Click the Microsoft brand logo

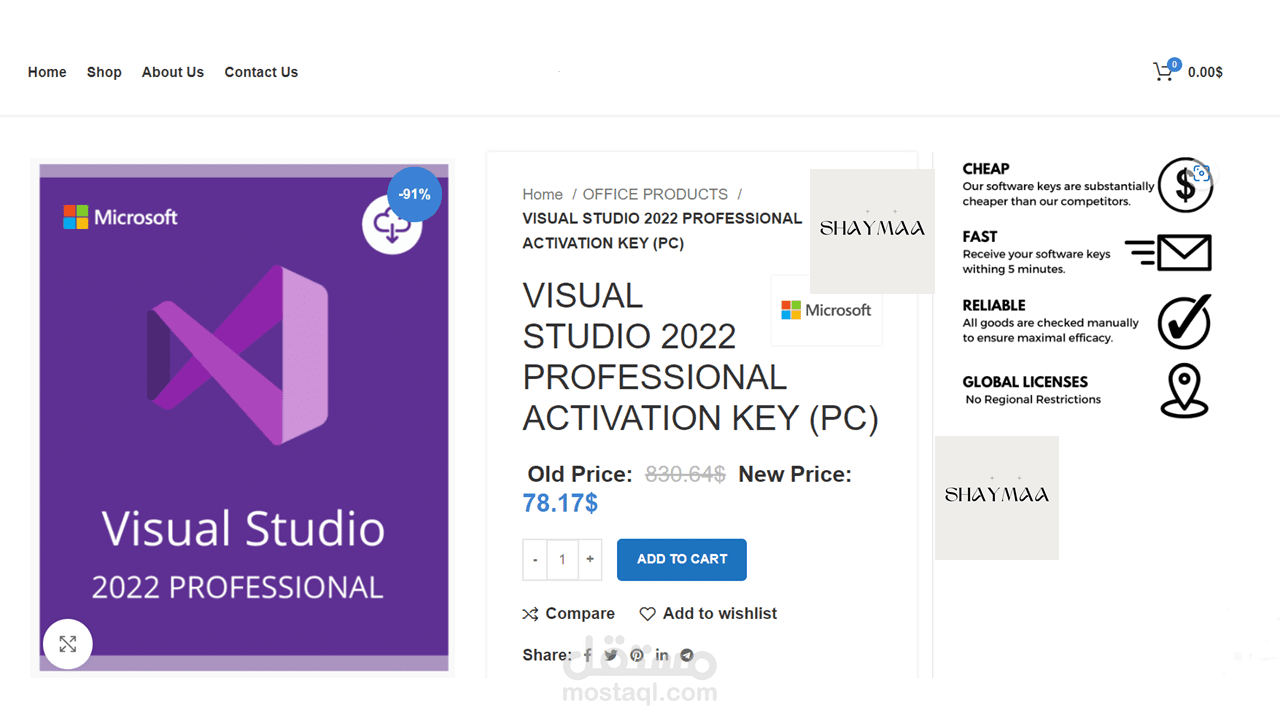[x=826, y=311]
